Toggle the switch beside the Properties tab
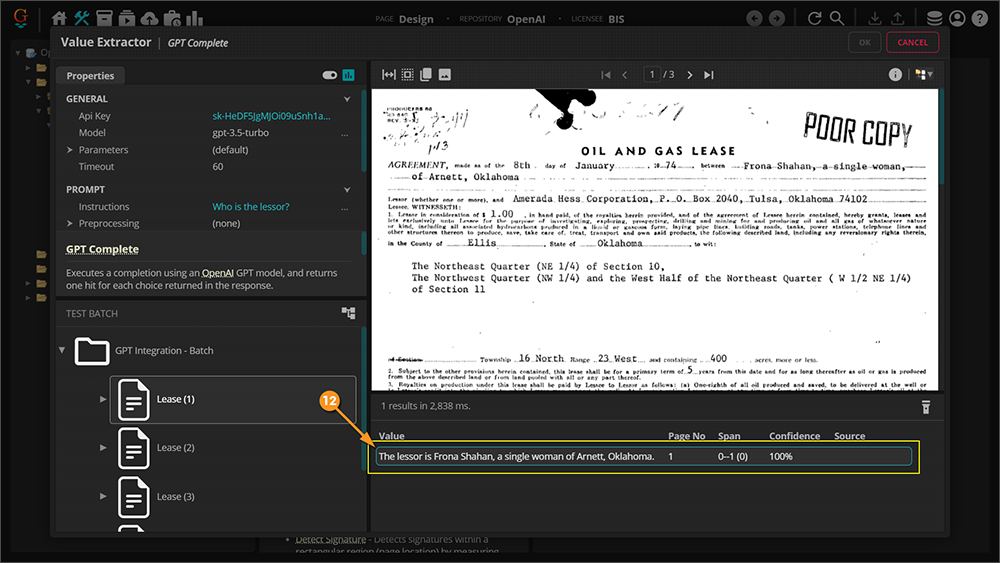The image size is (1000, 563). point(330,75)
